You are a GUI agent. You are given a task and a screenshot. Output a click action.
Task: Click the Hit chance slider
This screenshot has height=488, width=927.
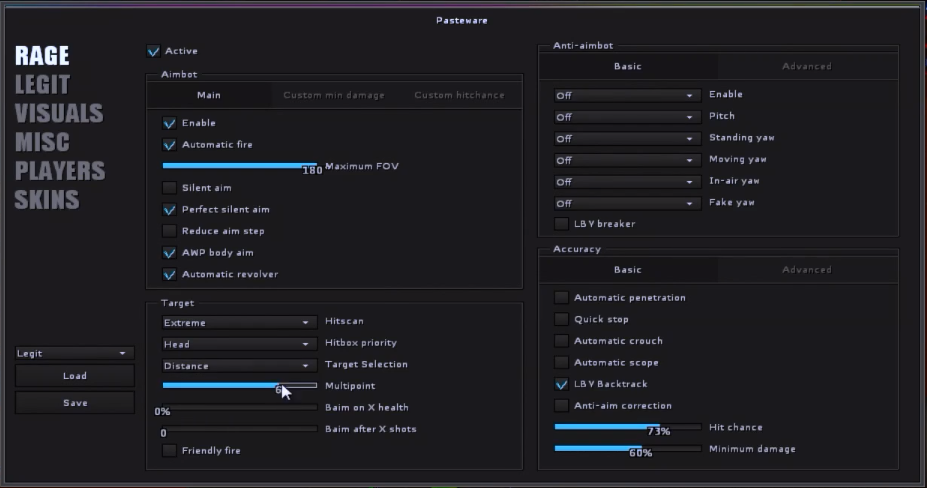pyautogui.click(x=628, y=426)
